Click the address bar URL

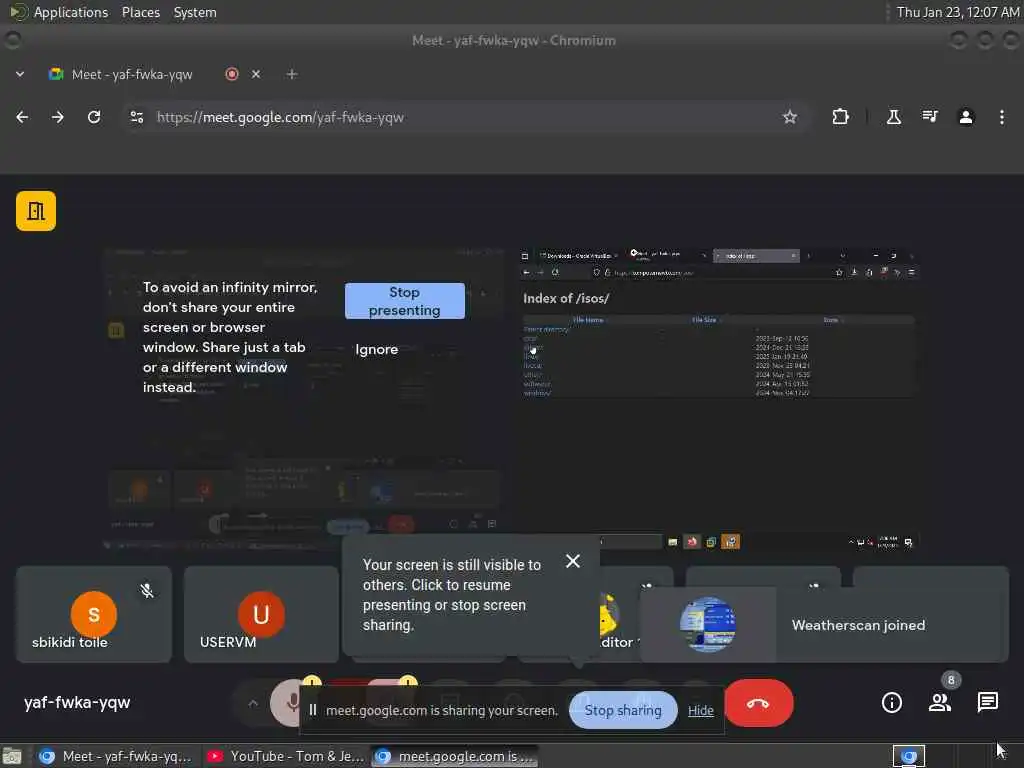280,117
